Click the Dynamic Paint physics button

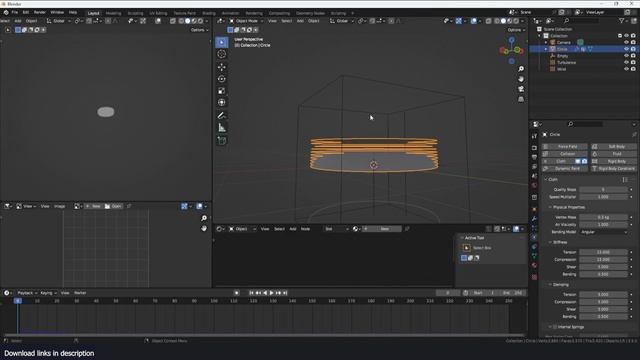[x=565, y=169]
